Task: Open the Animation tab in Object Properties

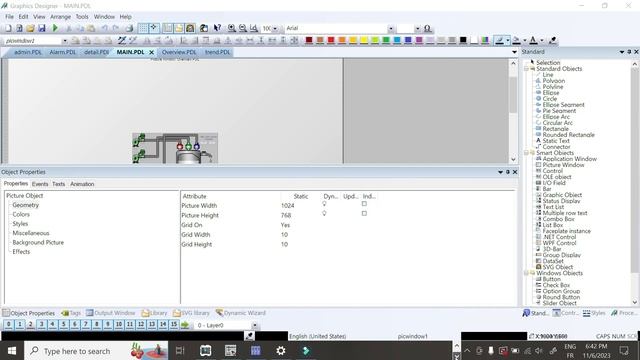Action: click(82, 184)
